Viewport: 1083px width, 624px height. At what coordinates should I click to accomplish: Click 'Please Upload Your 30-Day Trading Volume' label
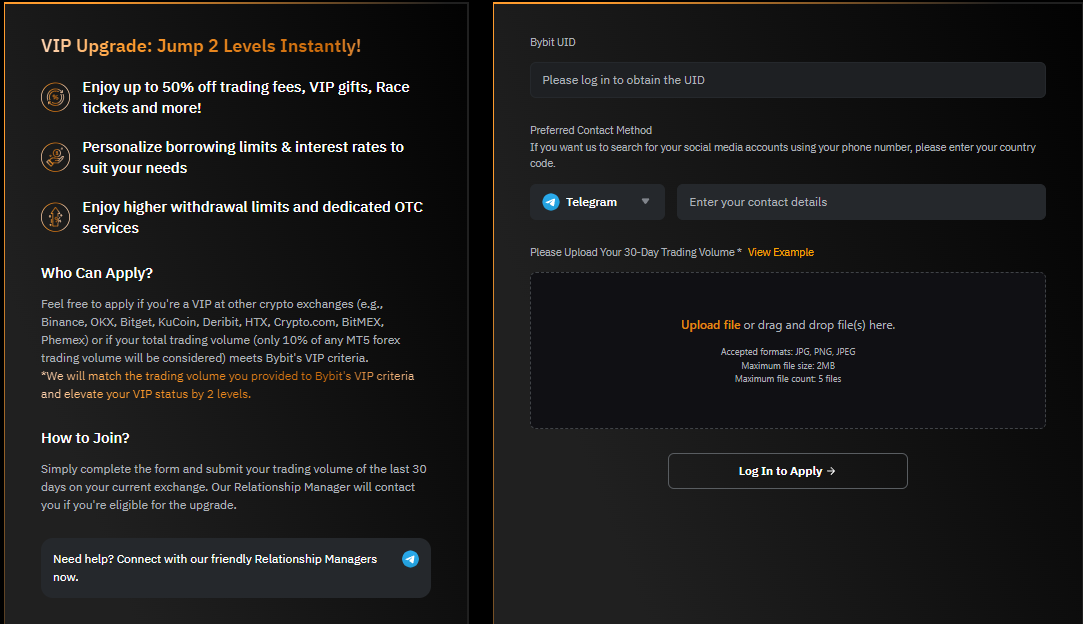635,252
